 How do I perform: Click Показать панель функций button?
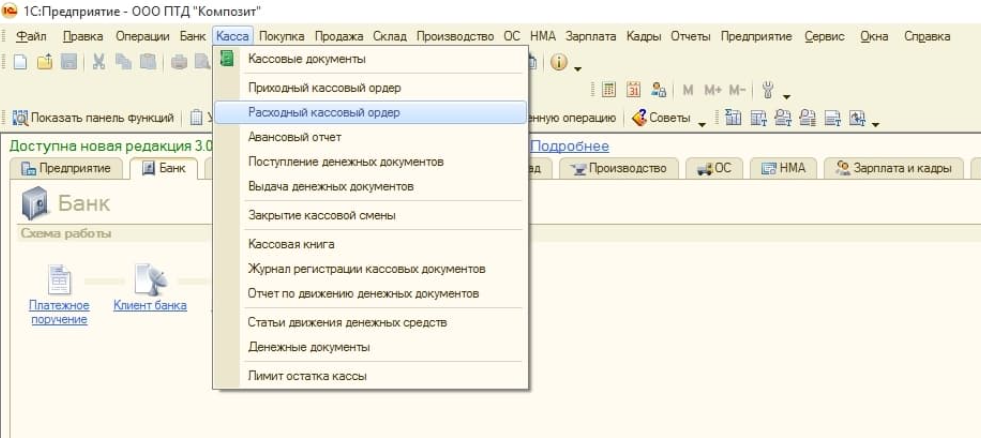pyautogui.click(x=93, y=118)
